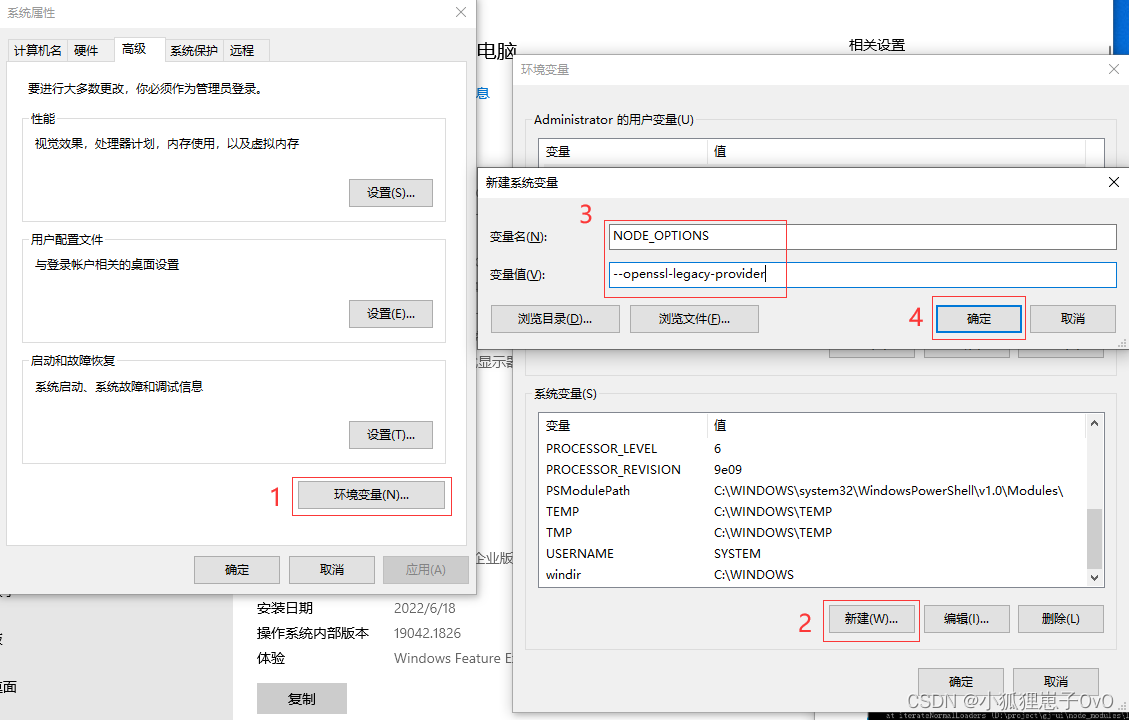Focus the 变量名 input field

(863, 236)
